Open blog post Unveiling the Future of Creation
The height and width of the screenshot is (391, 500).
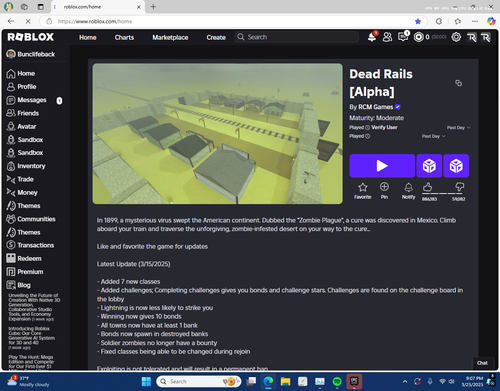coord(34,307)
